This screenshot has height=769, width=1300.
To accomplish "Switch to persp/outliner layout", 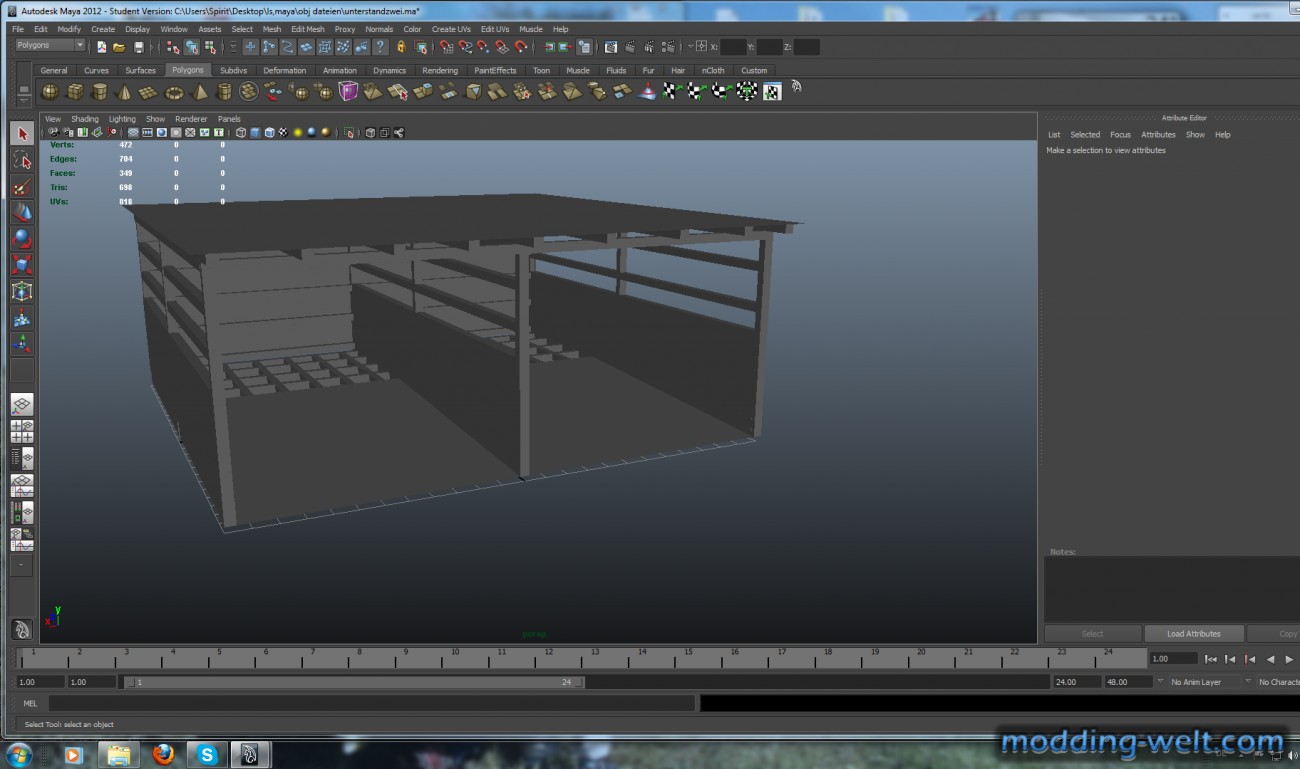I will click(22, 459).
